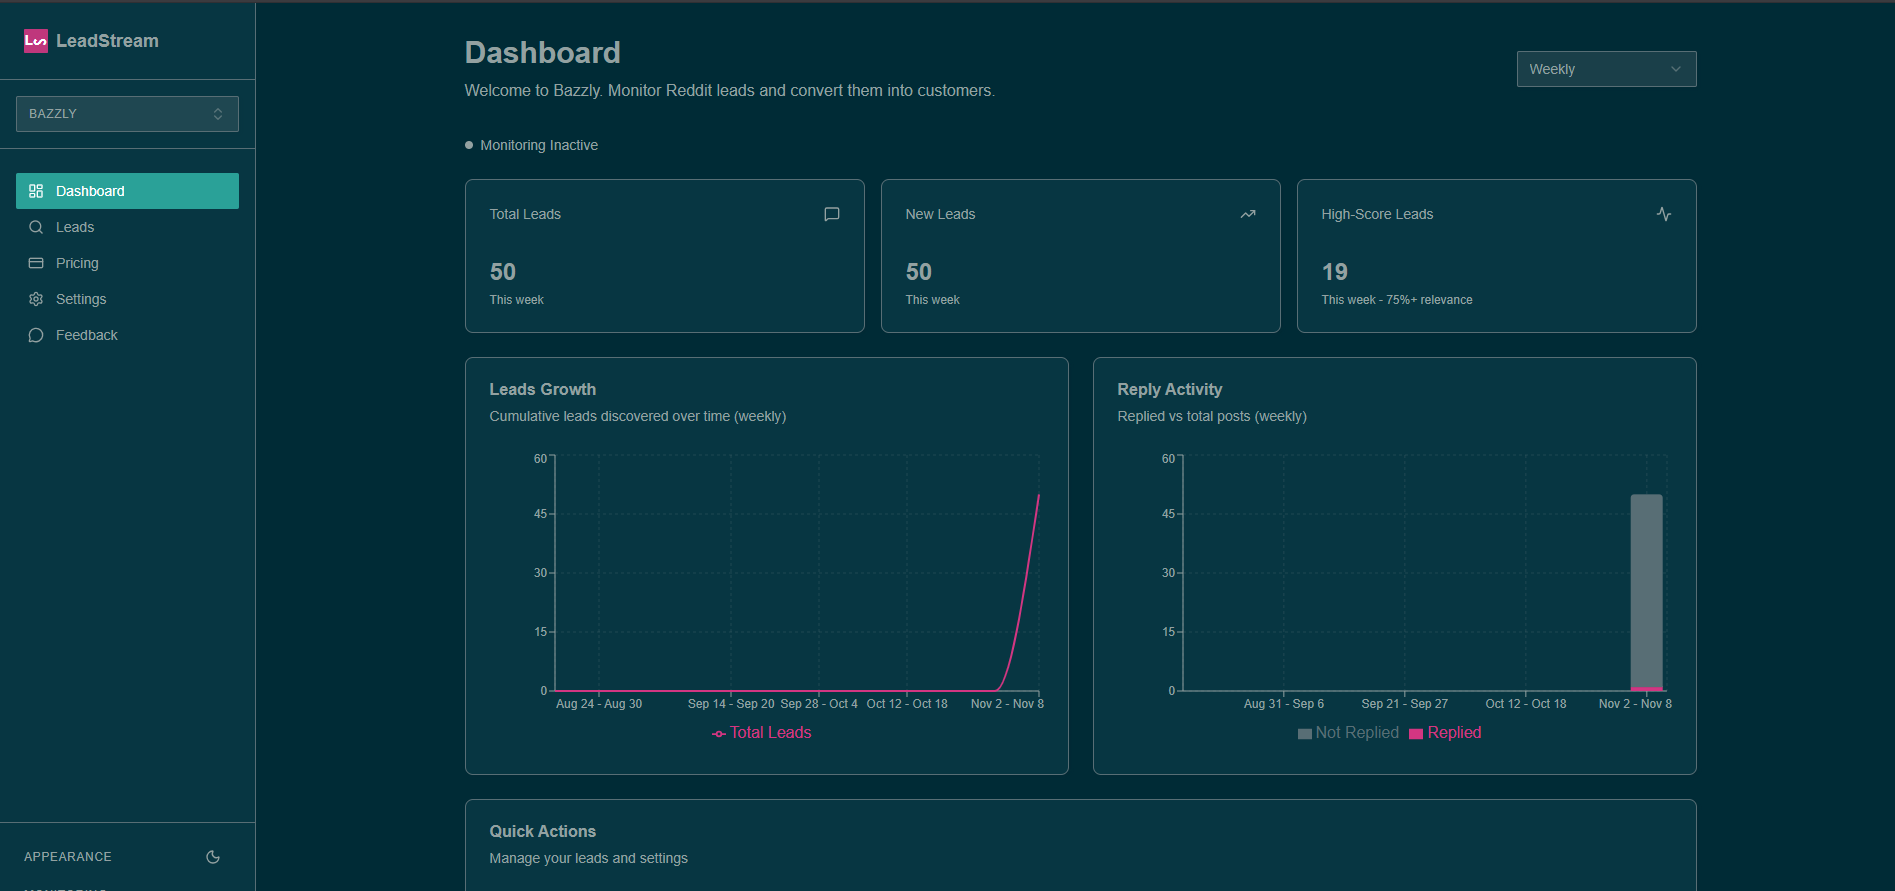Click the Leads Growth chart title
Image resolution: width=1895 pixels, height=891 pixels.
543,389
